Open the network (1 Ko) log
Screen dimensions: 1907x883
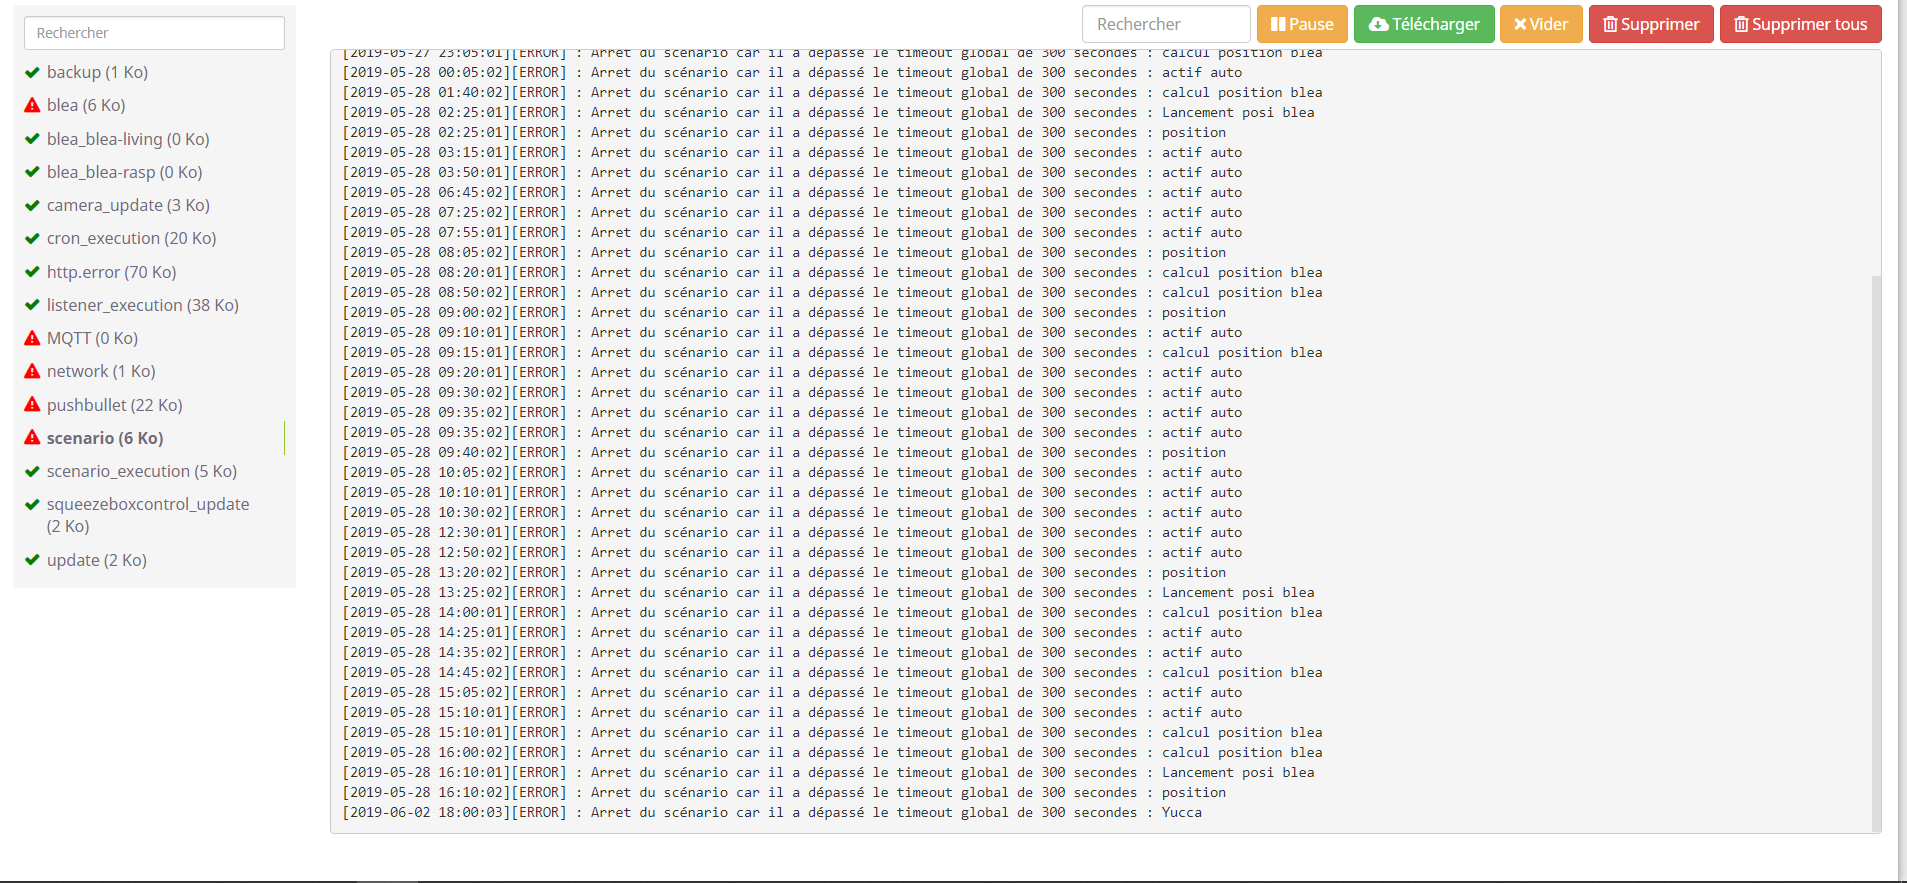[101, 371]
